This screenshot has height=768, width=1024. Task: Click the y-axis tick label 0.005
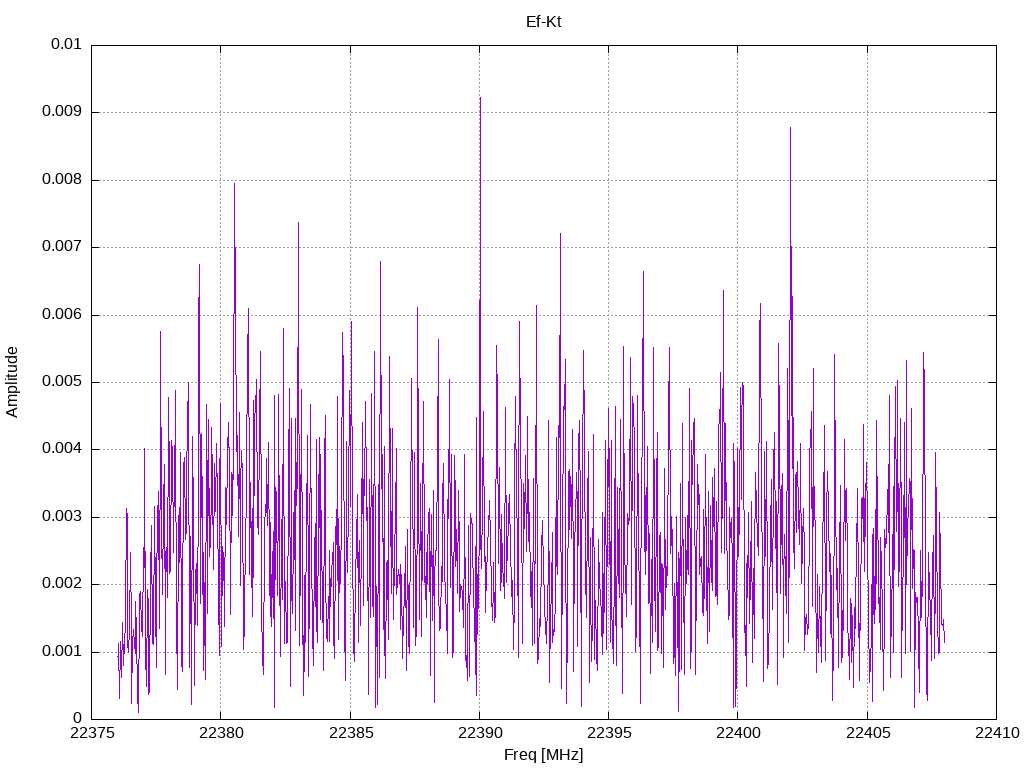(x=62, y=381)
